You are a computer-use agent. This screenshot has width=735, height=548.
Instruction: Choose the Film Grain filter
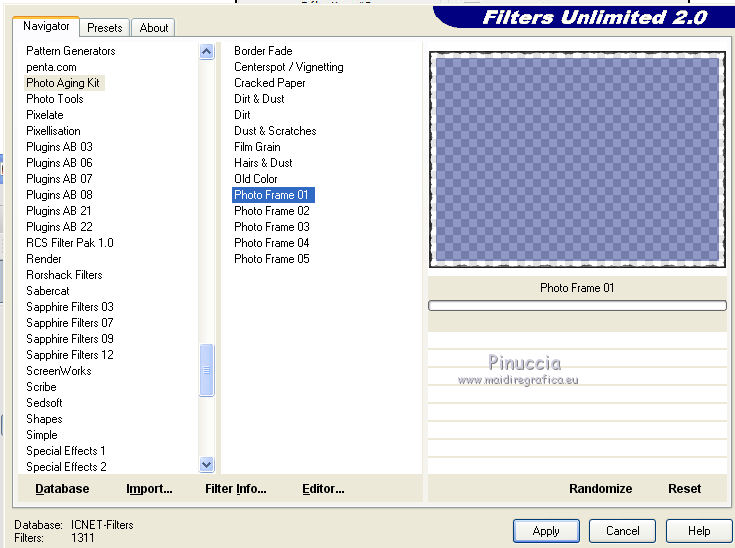pos(257,147)
